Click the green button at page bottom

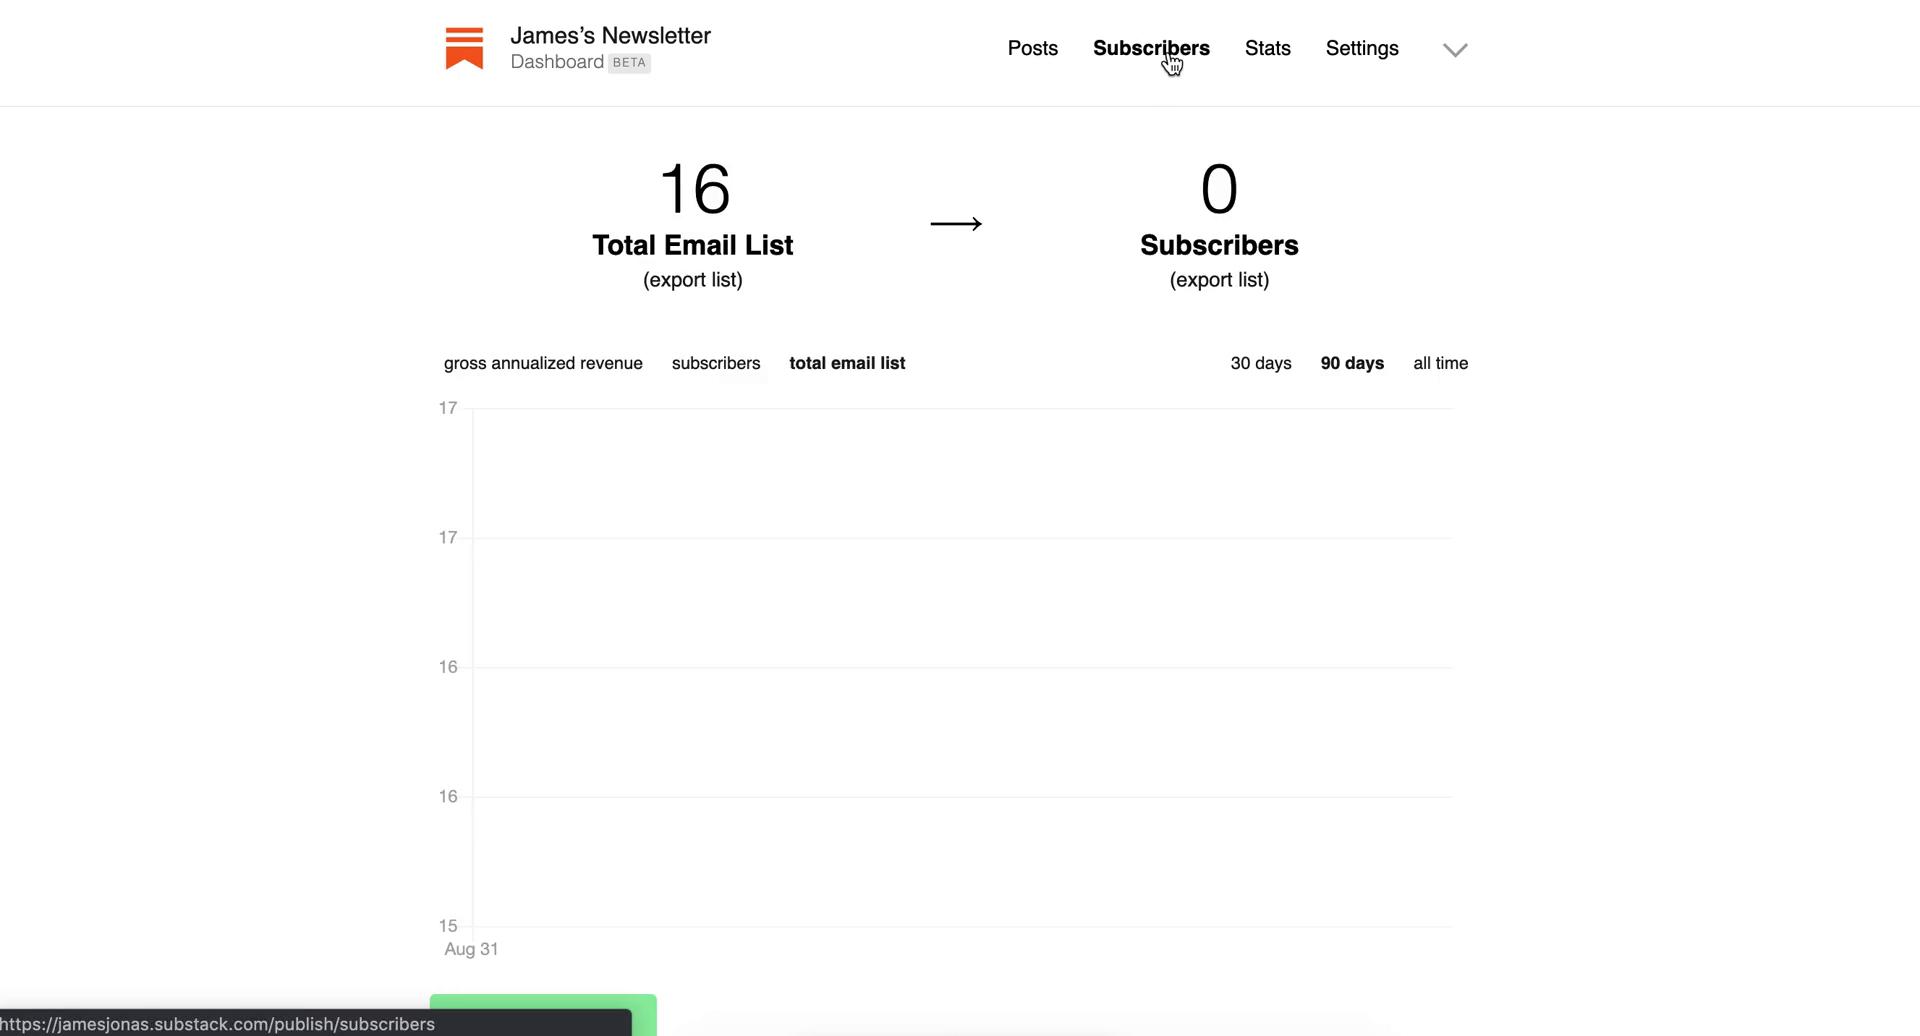543,1015
